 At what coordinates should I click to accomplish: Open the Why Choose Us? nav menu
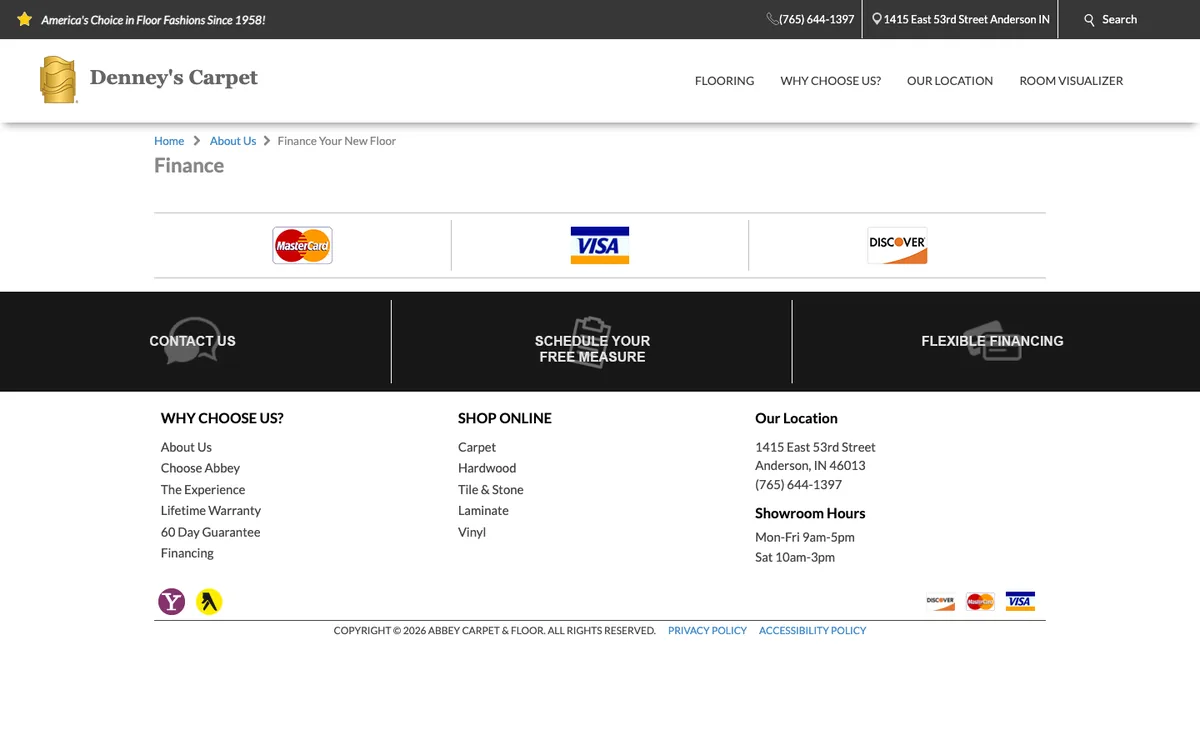click(x=831, y=81)
